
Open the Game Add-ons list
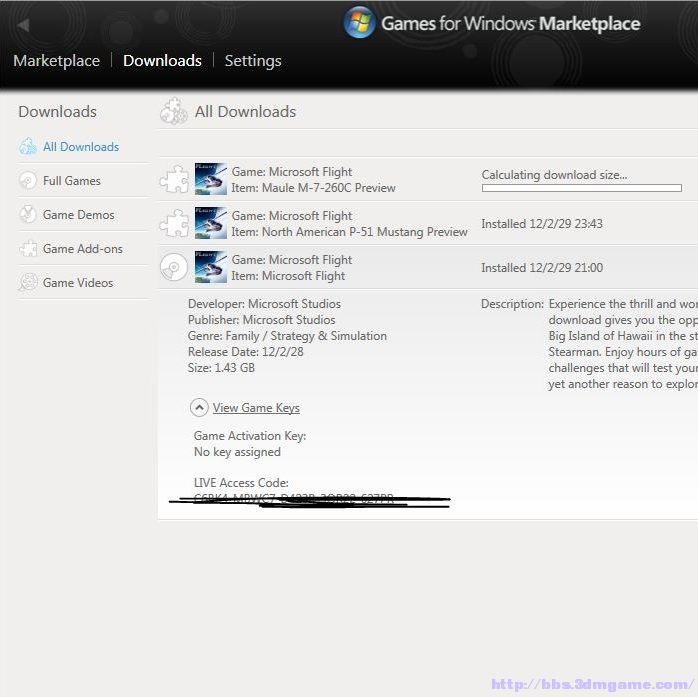point(83,249)
